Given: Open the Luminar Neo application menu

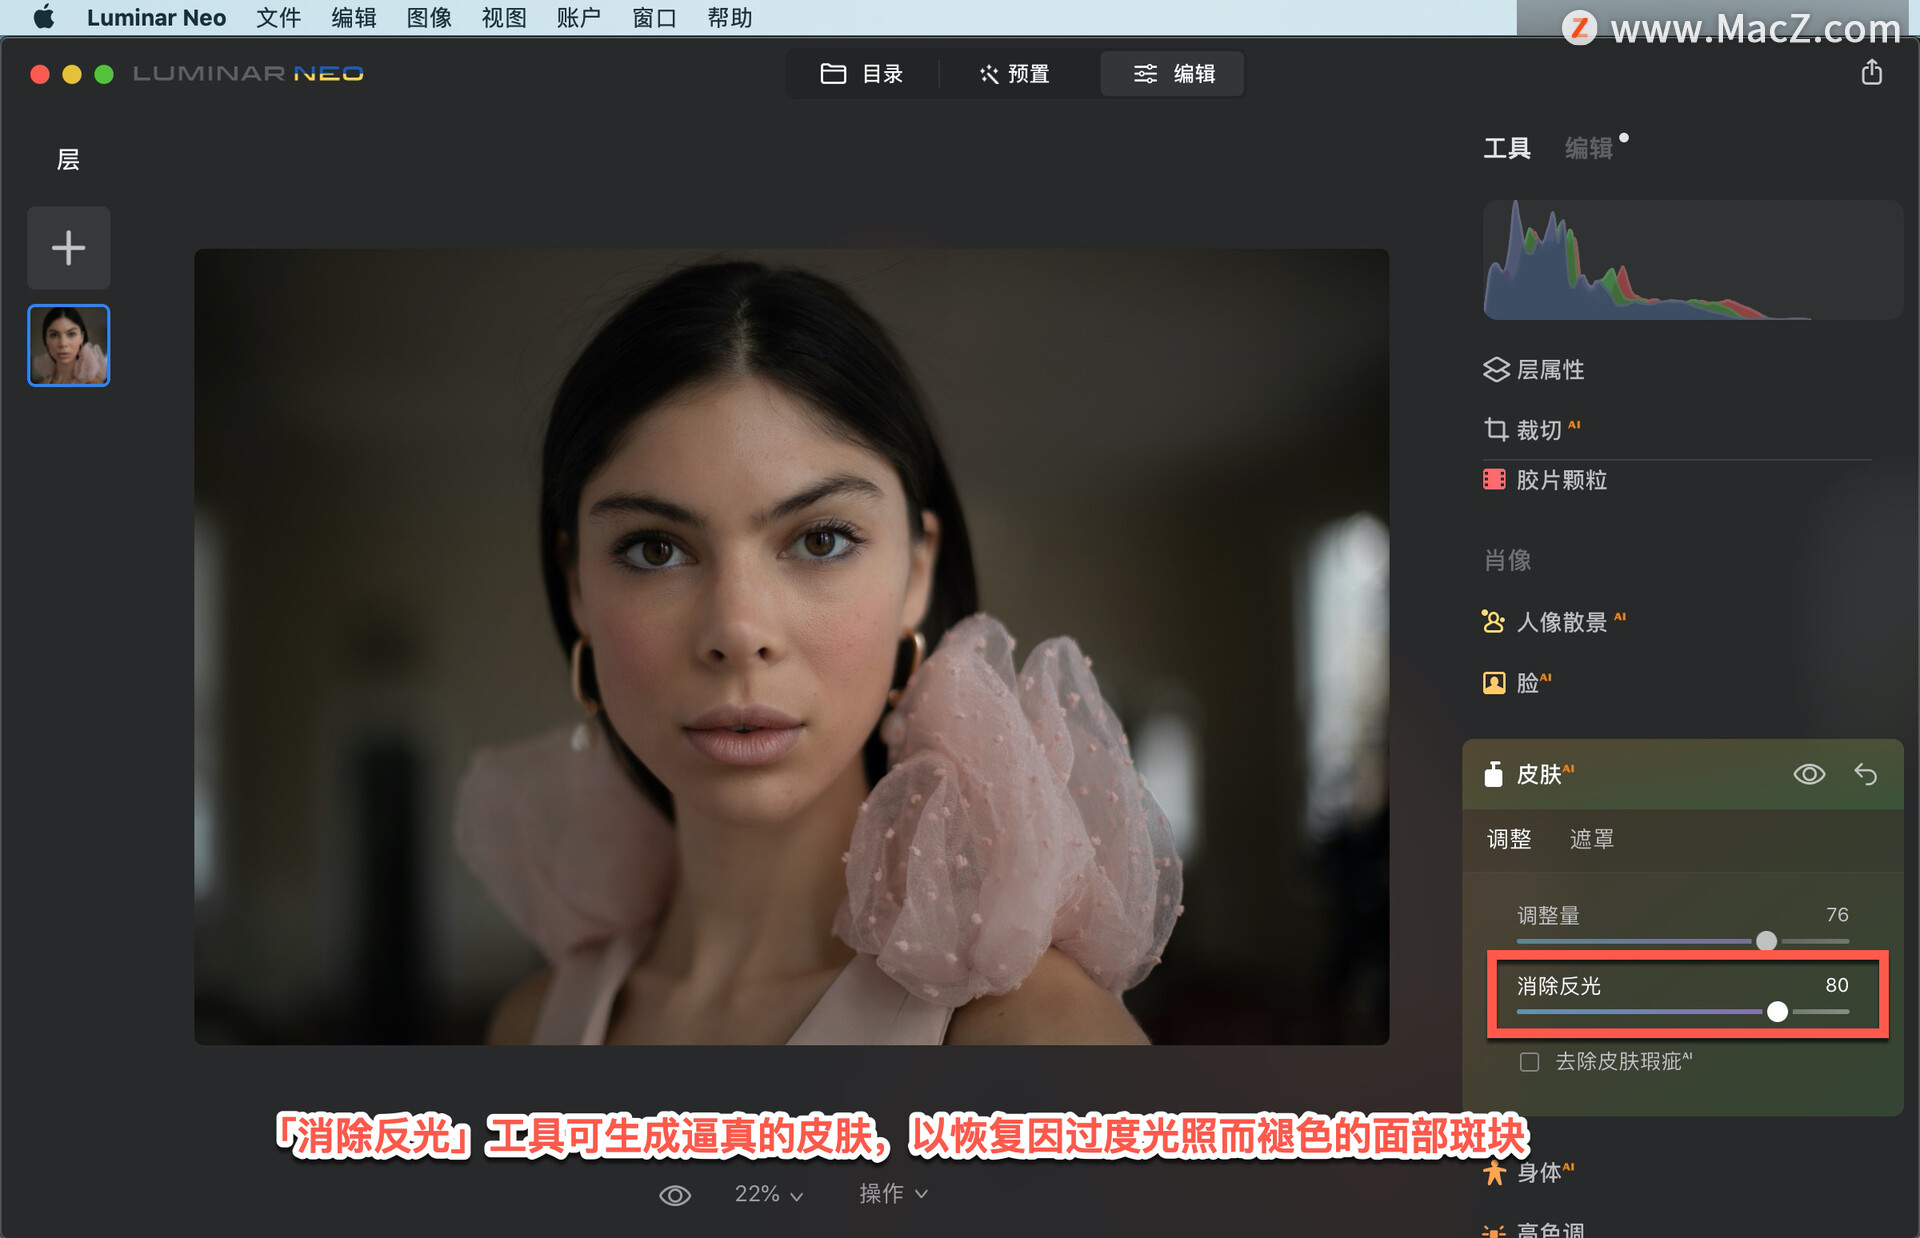Looking at the screenshot, I should 156,17.
